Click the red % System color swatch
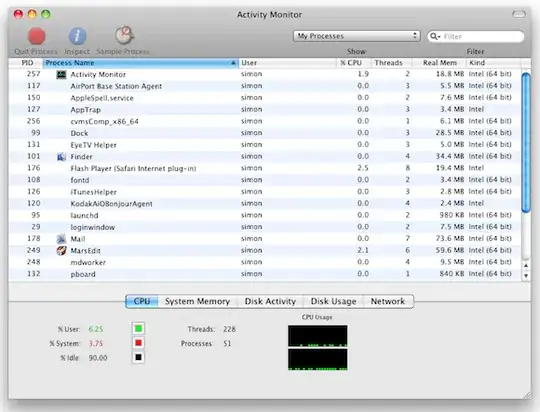 coord(138,343)
